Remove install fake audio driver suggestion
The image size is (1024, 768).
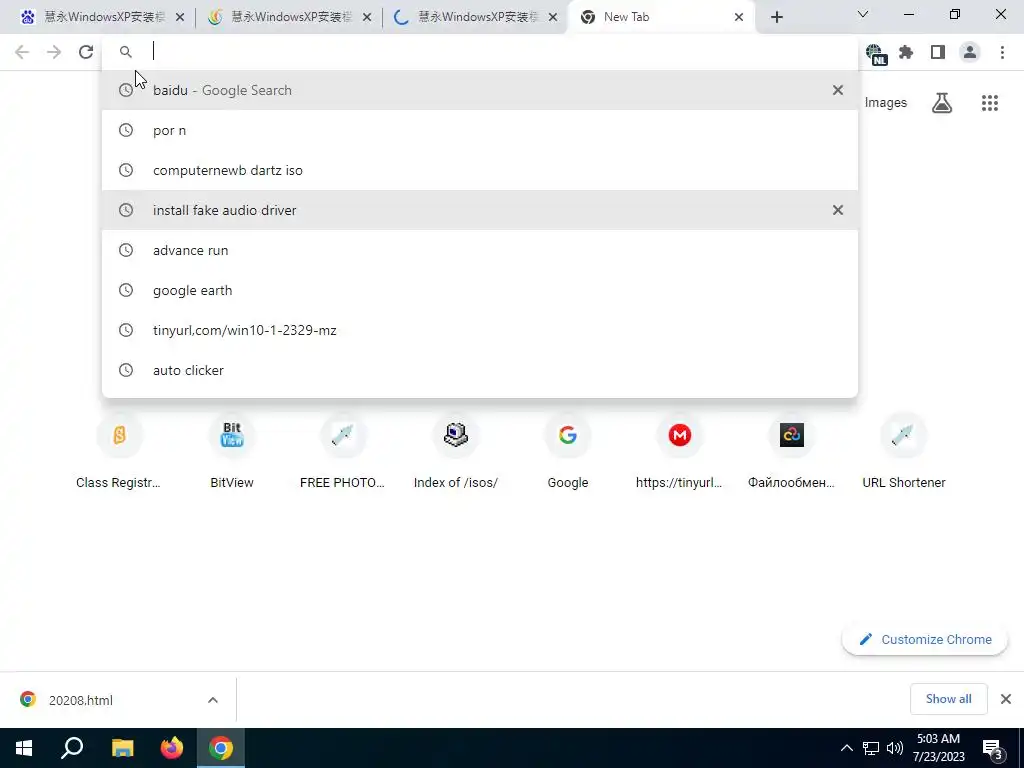click(x=838, y=210)
